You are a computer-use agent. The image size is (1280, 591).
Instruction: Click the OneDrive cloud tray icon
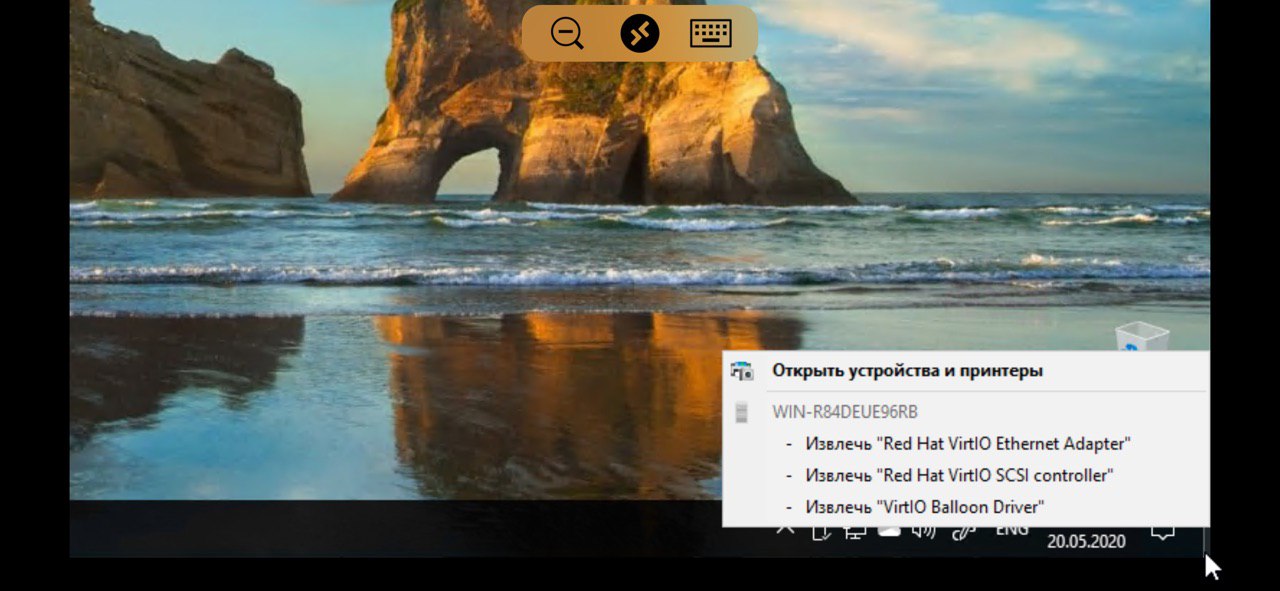889,531
